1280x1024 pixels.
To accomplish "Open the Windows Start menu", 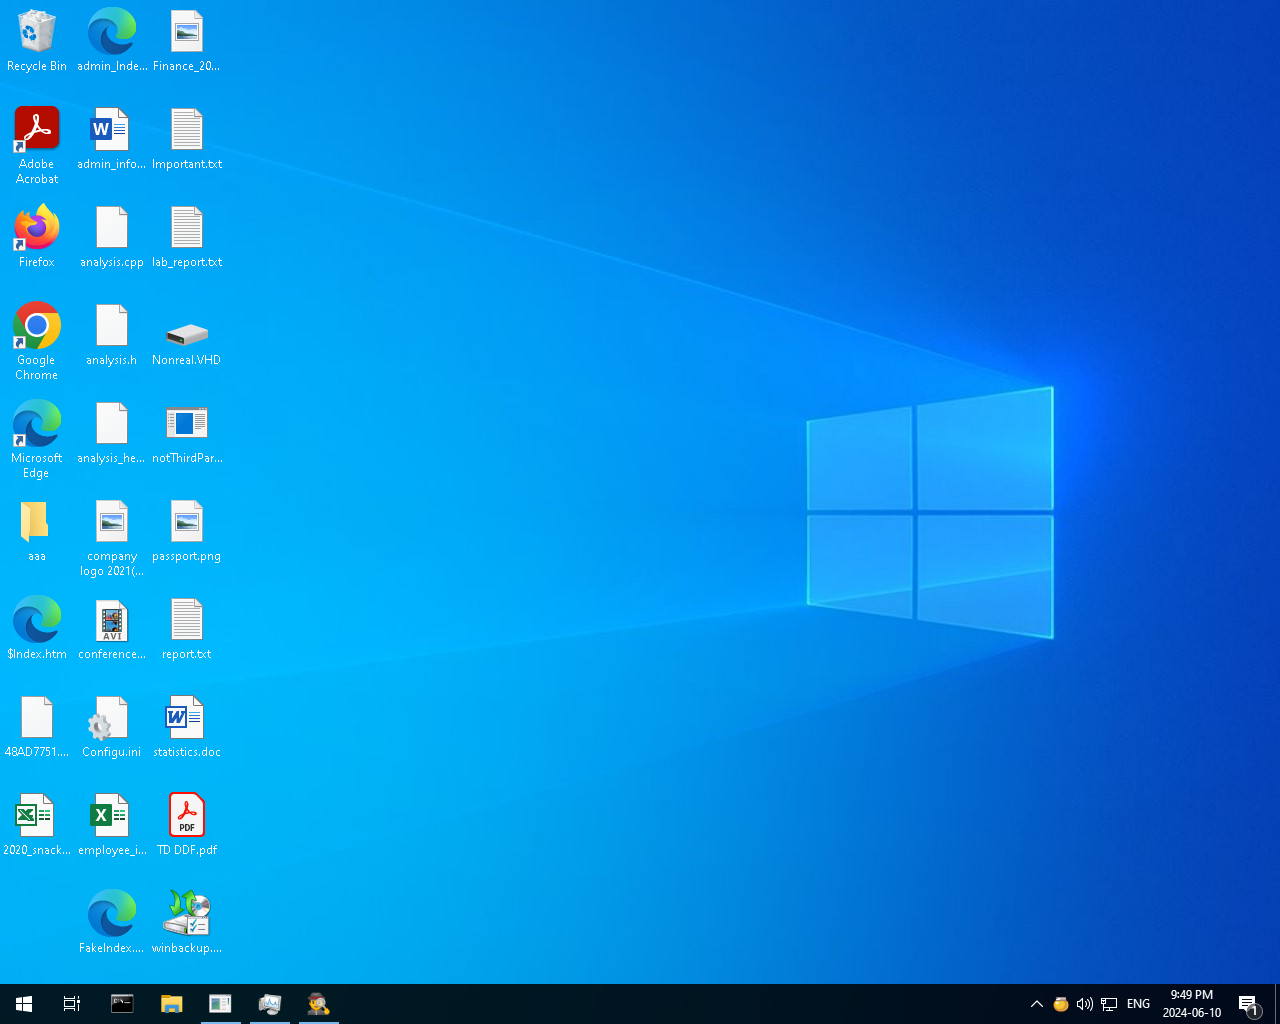I will click(24, 1004).
